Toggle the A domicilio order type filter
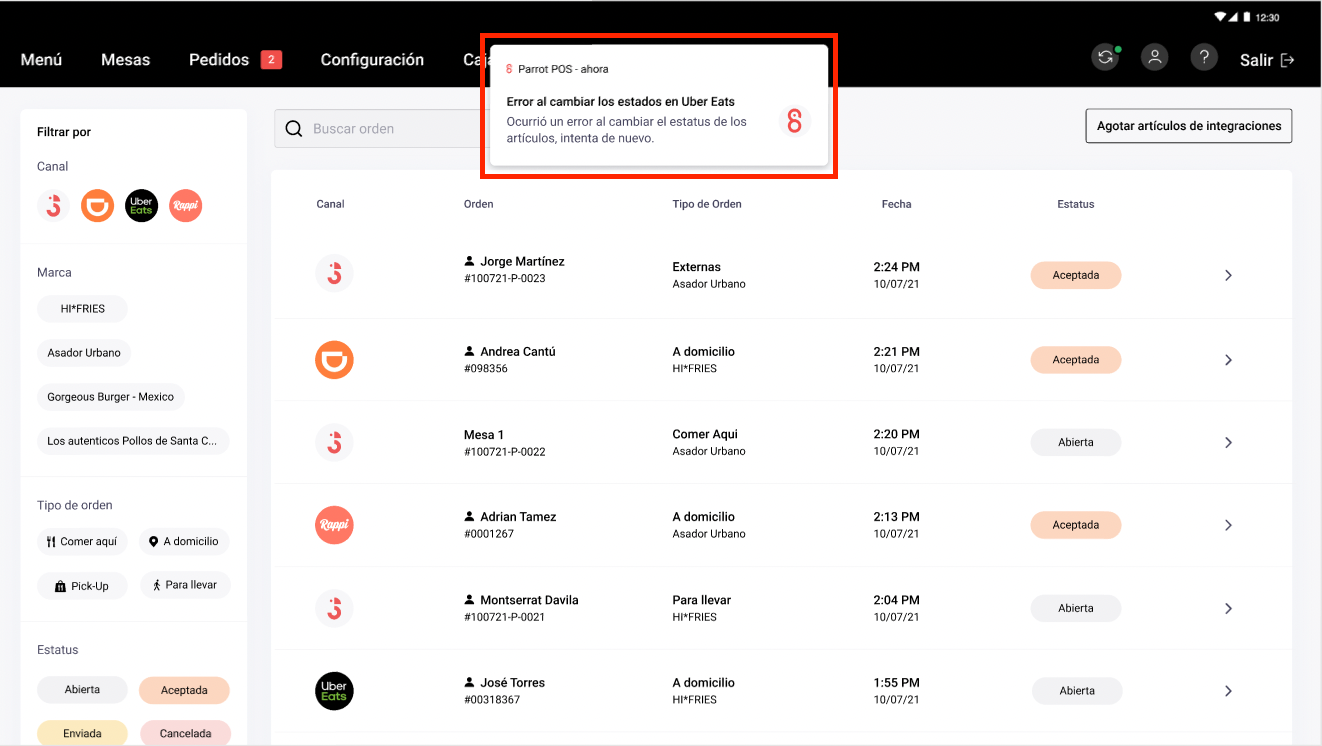 [x=184, y=542]
